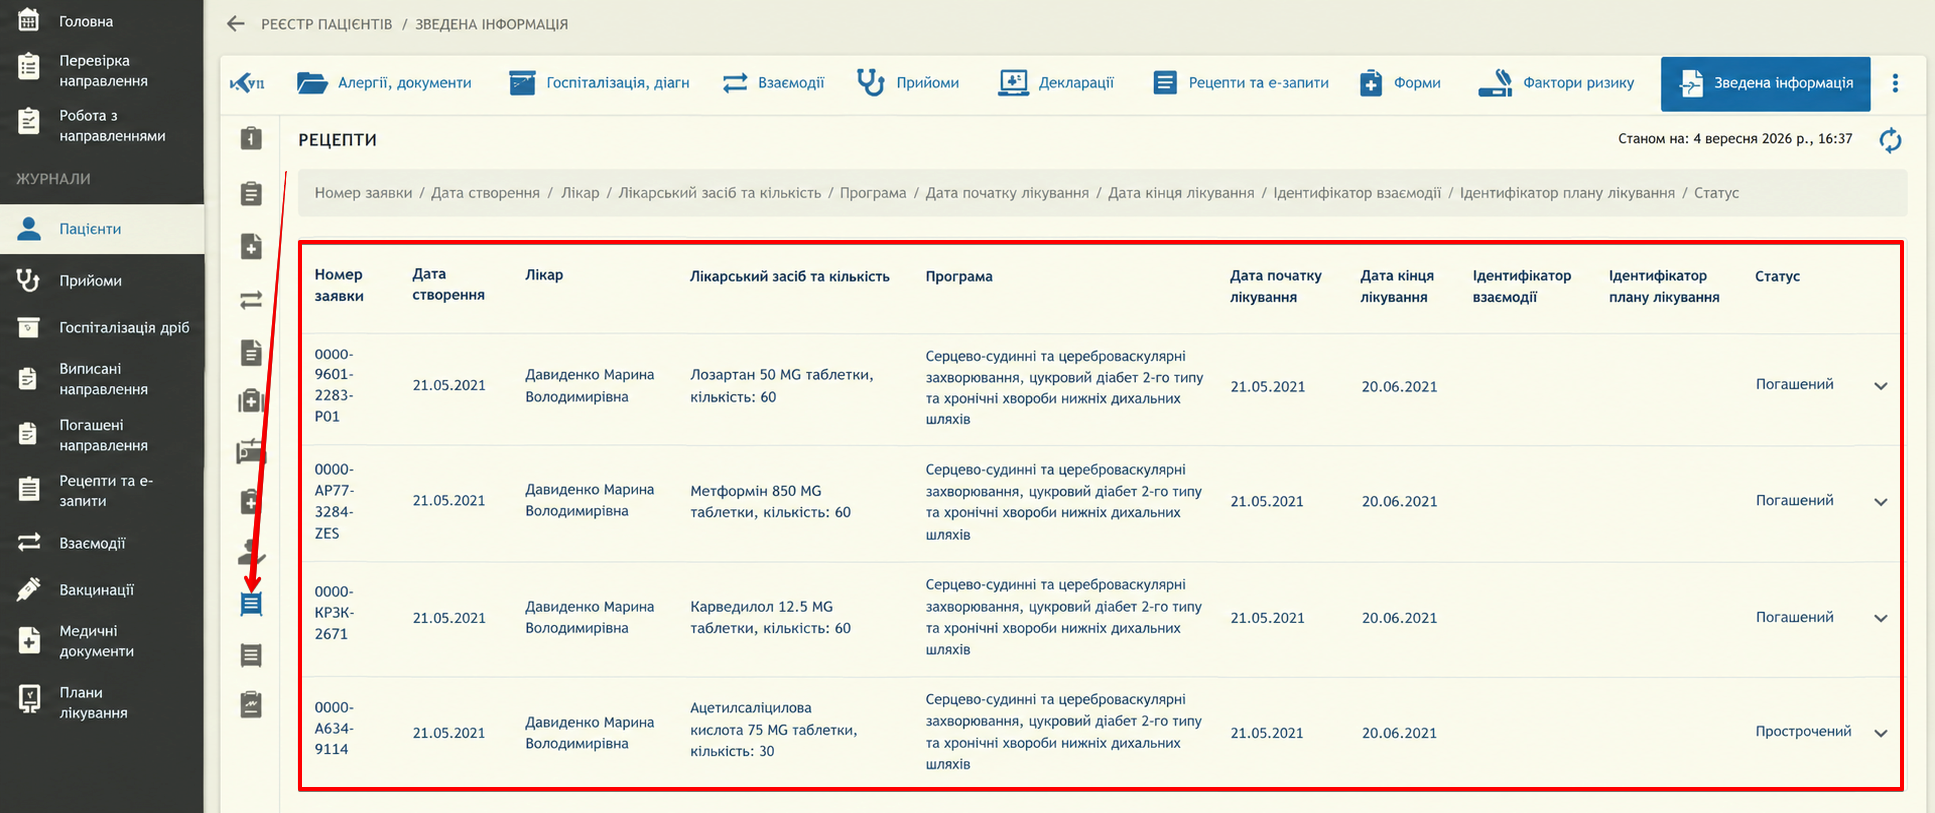This screenshot has height=813, width=1935.
Task: Click the topmost clipboard icon in the vertical strip
Action: point(251,138)
